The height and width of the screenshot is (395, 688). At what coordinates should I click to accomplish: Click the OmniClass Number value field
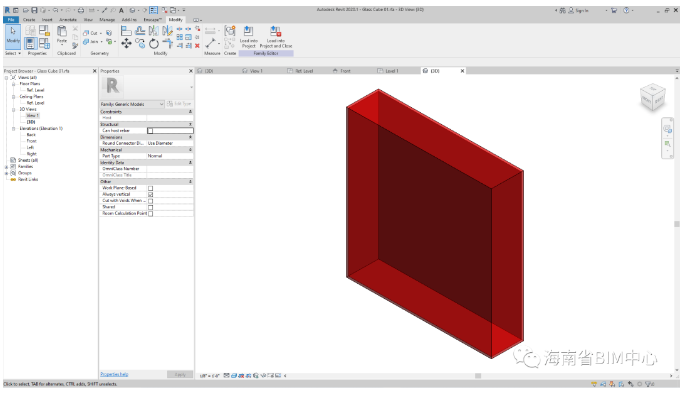click(170, 169)
